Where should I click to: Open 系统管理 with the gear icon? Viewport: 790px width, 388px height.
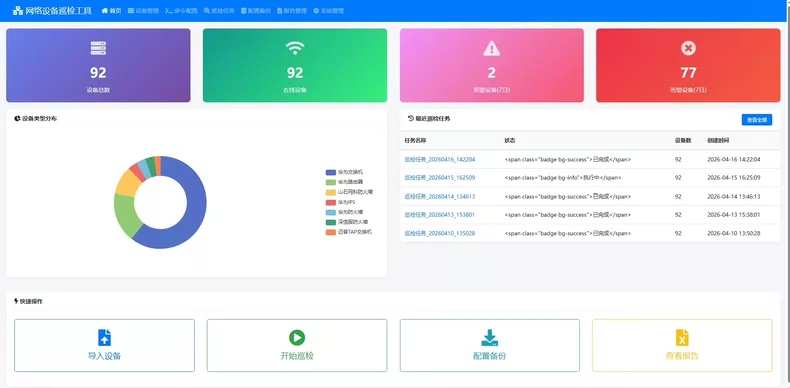coord(328,11)
